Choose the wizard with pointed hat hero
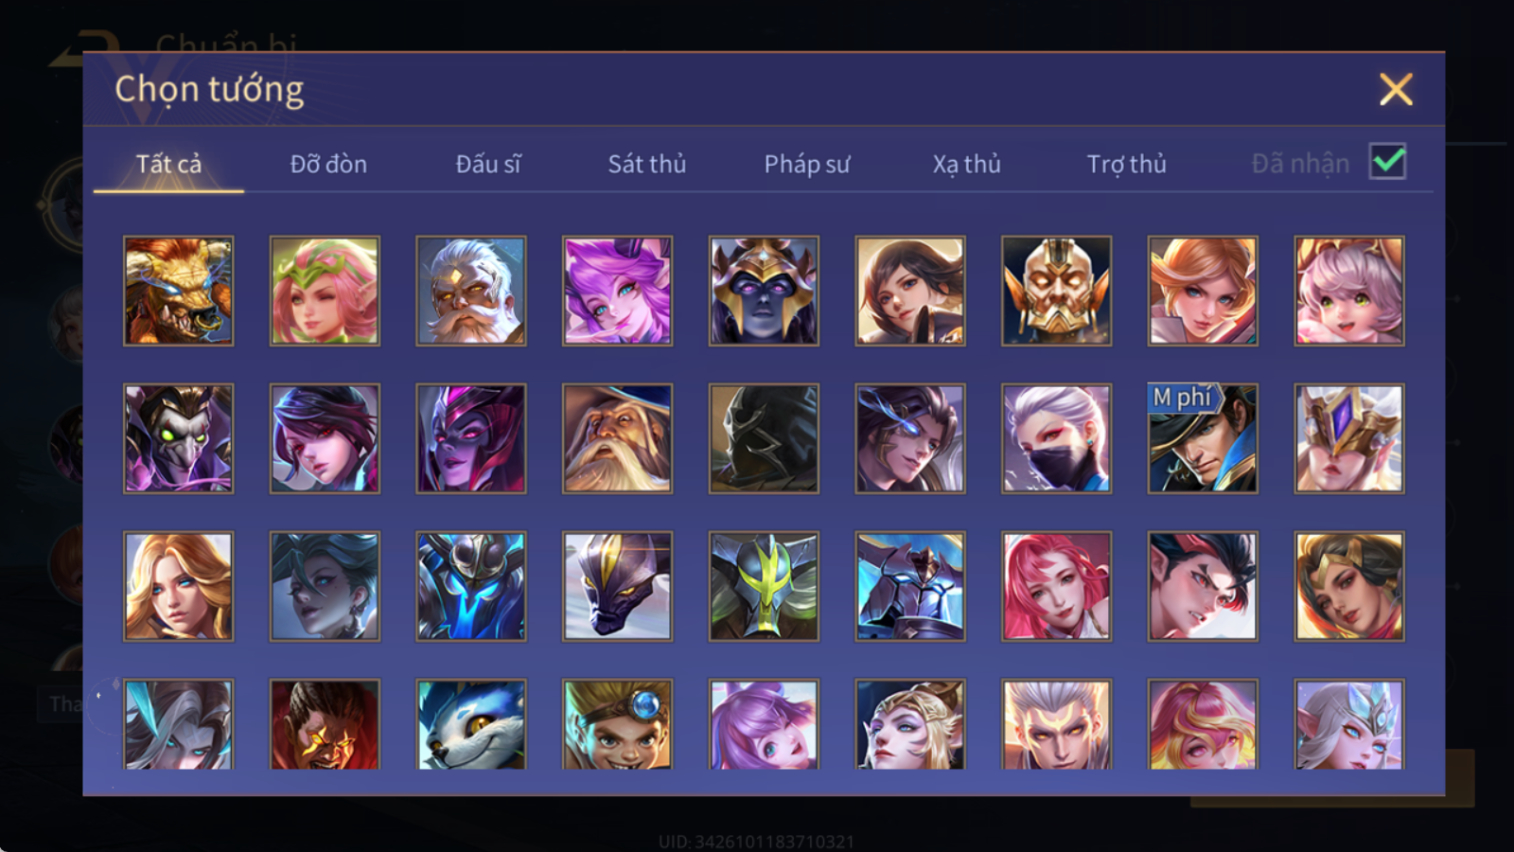The height and width of the screenshot is (852, 1514). tap(617, 439)
